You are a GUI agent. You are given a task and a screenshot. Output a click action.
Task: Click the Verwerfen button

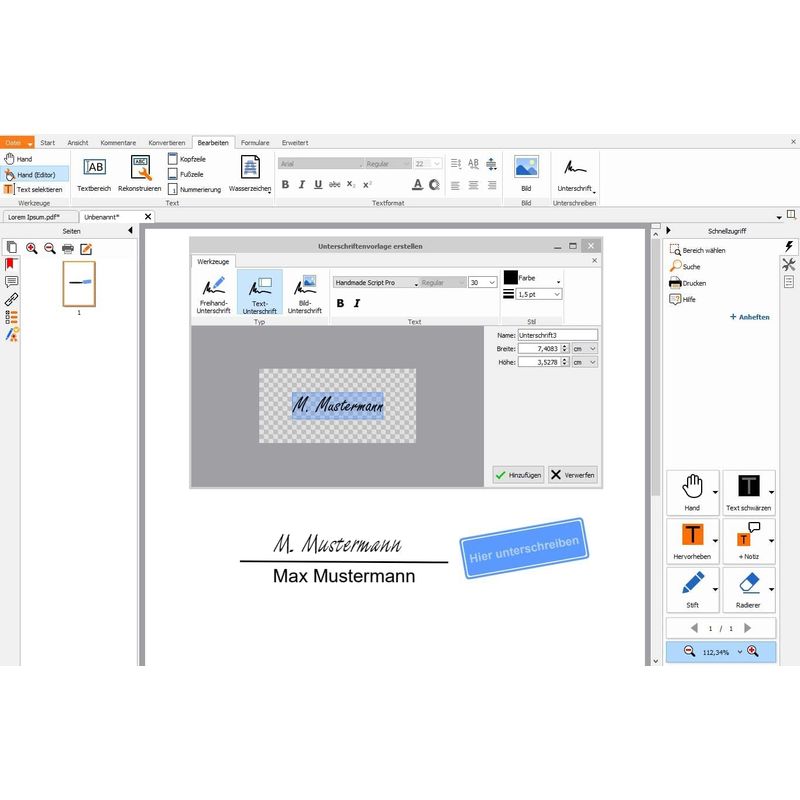(573, 475)
